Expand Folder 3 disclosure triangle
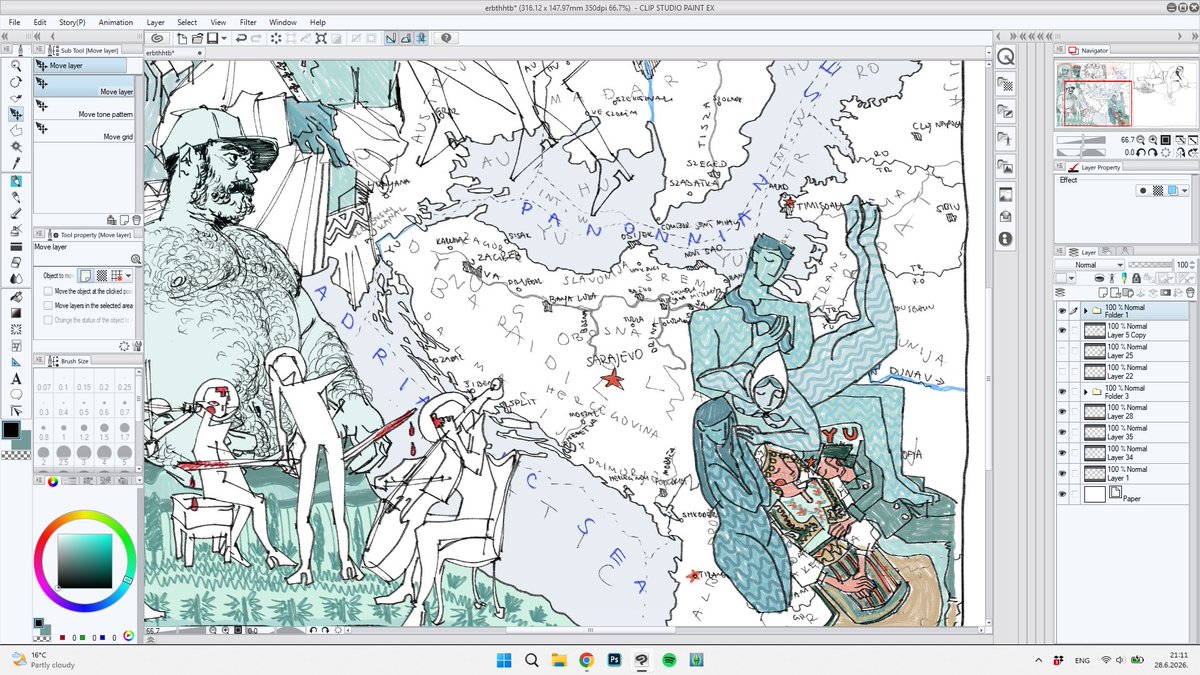The width and height of the screenshot is (1200, 675). tap(1085, 392)
